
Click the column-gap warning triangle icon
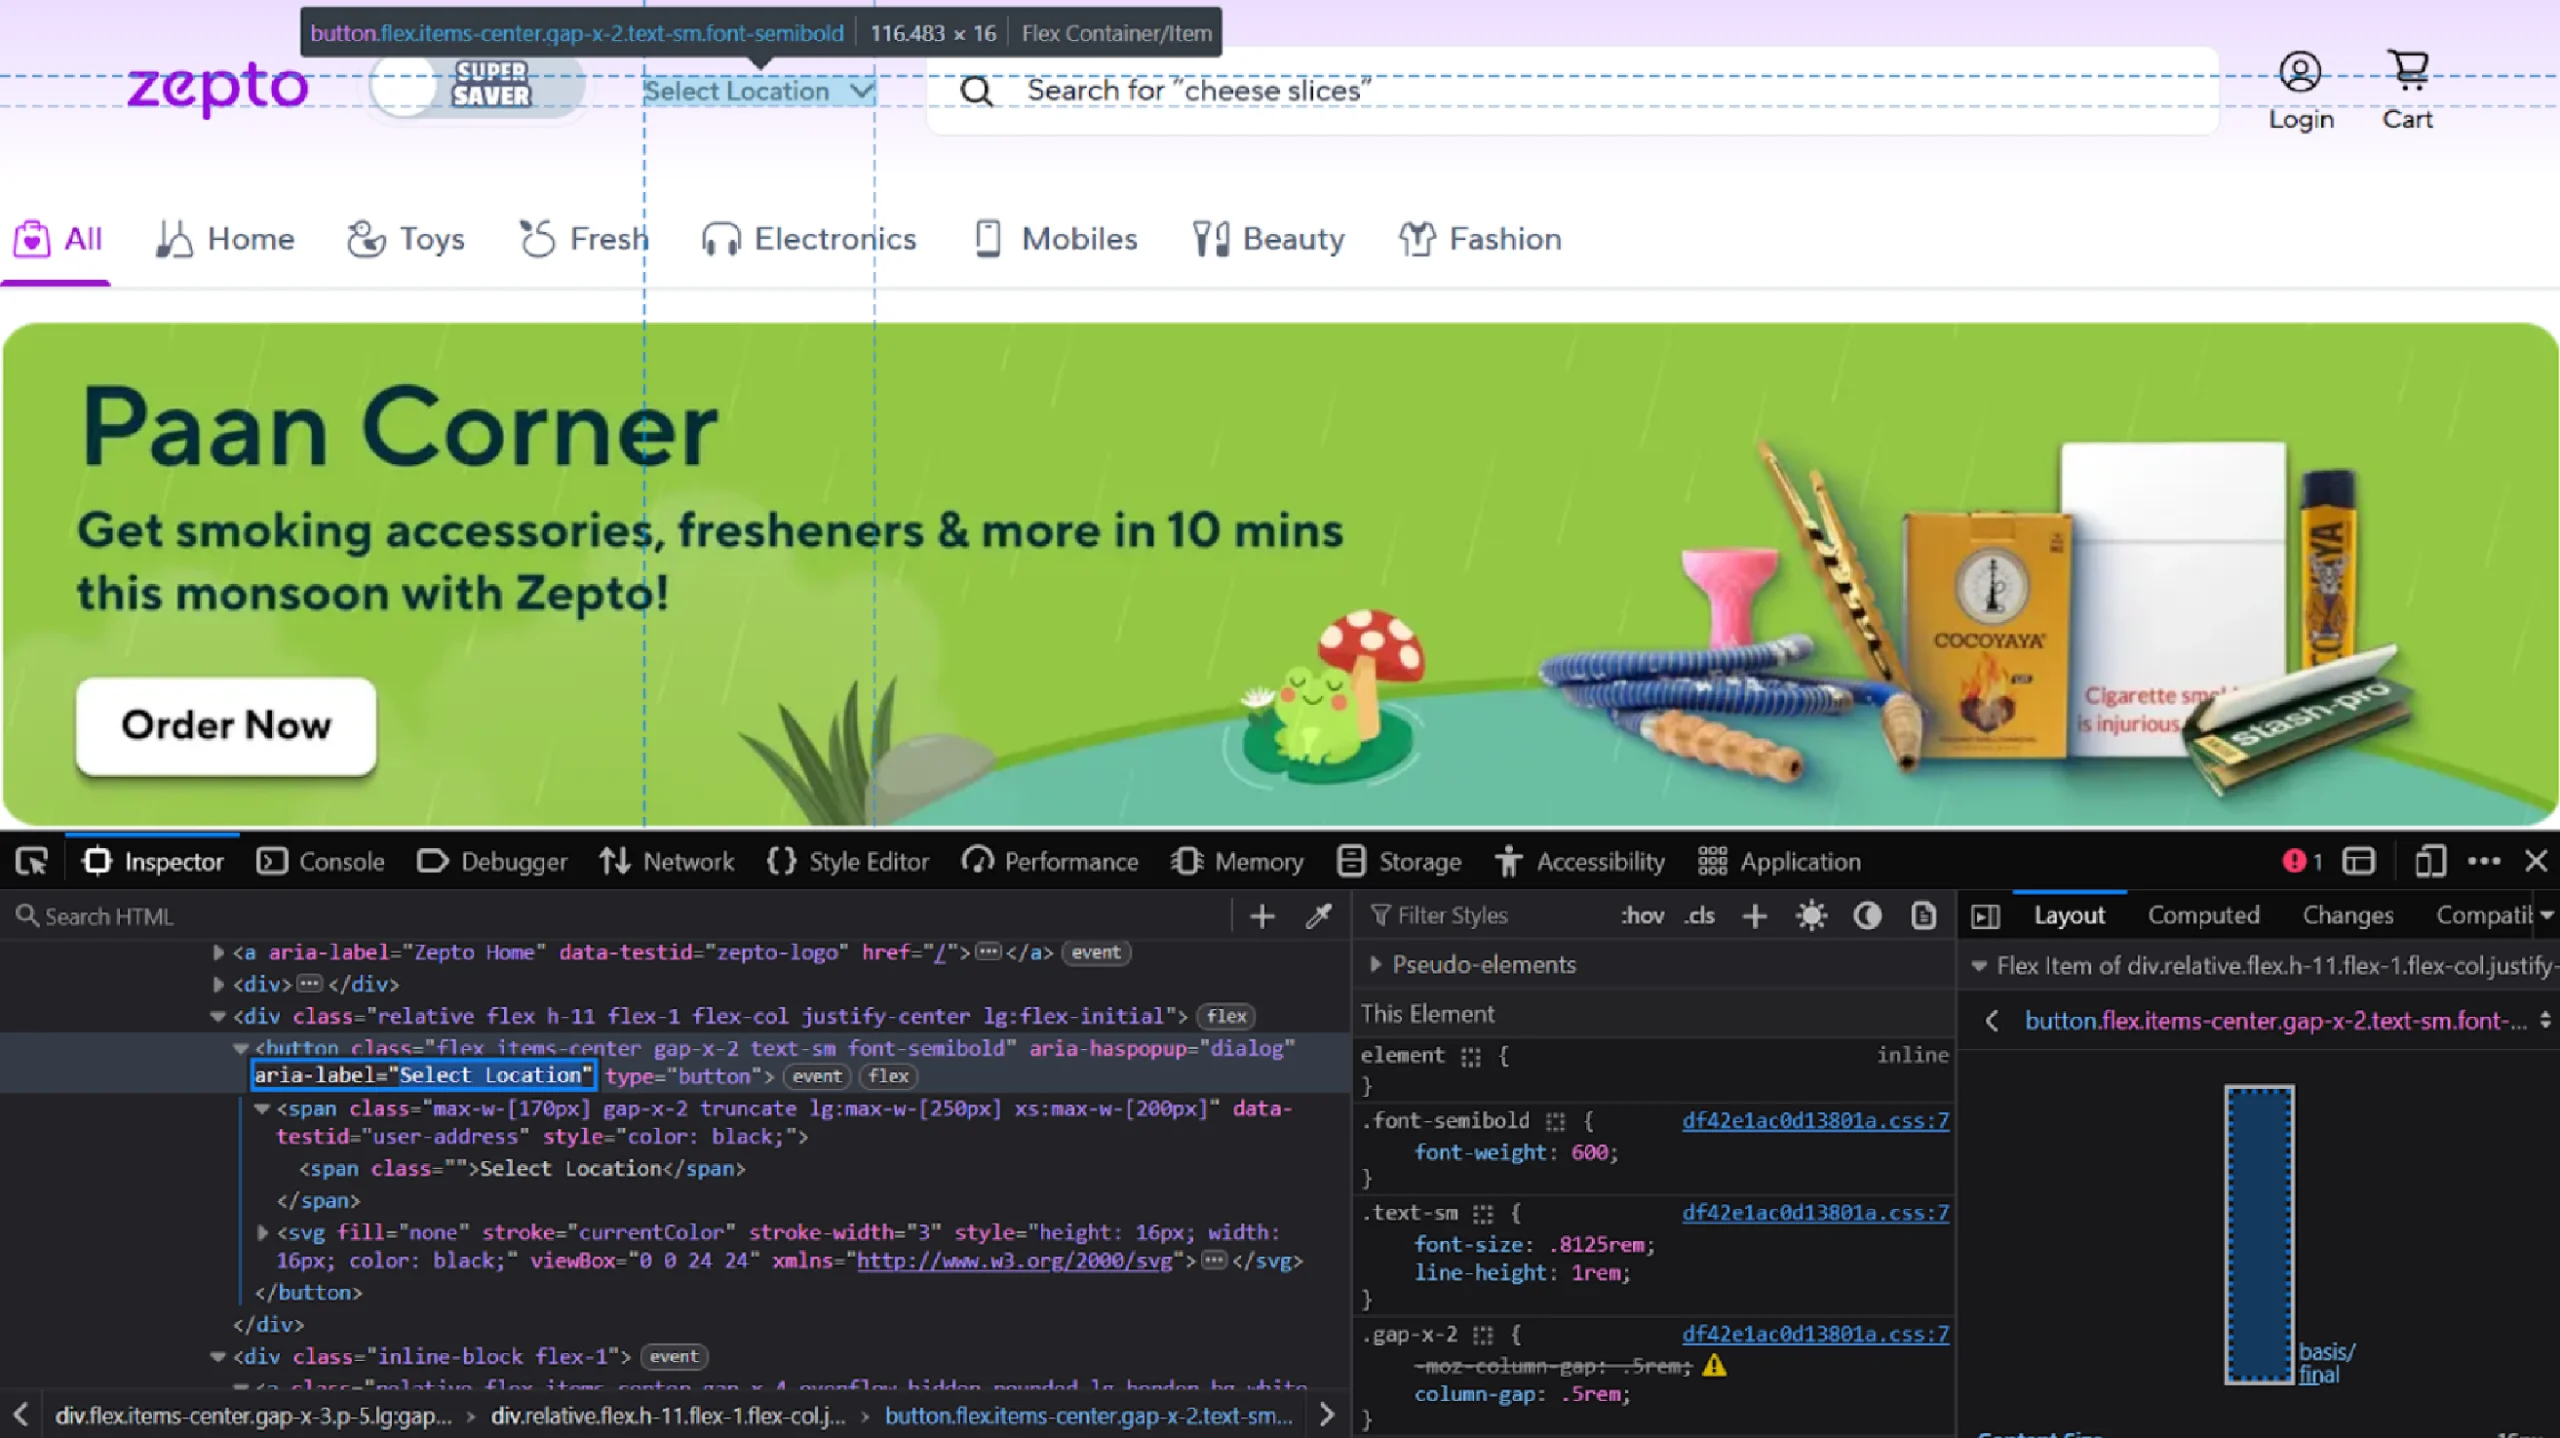pyautogui.click(x=1714, y=1365)
